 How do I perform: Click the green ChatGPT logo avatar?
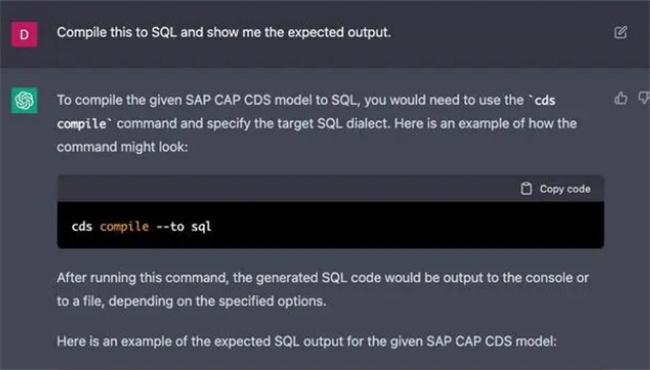point(24,100)
